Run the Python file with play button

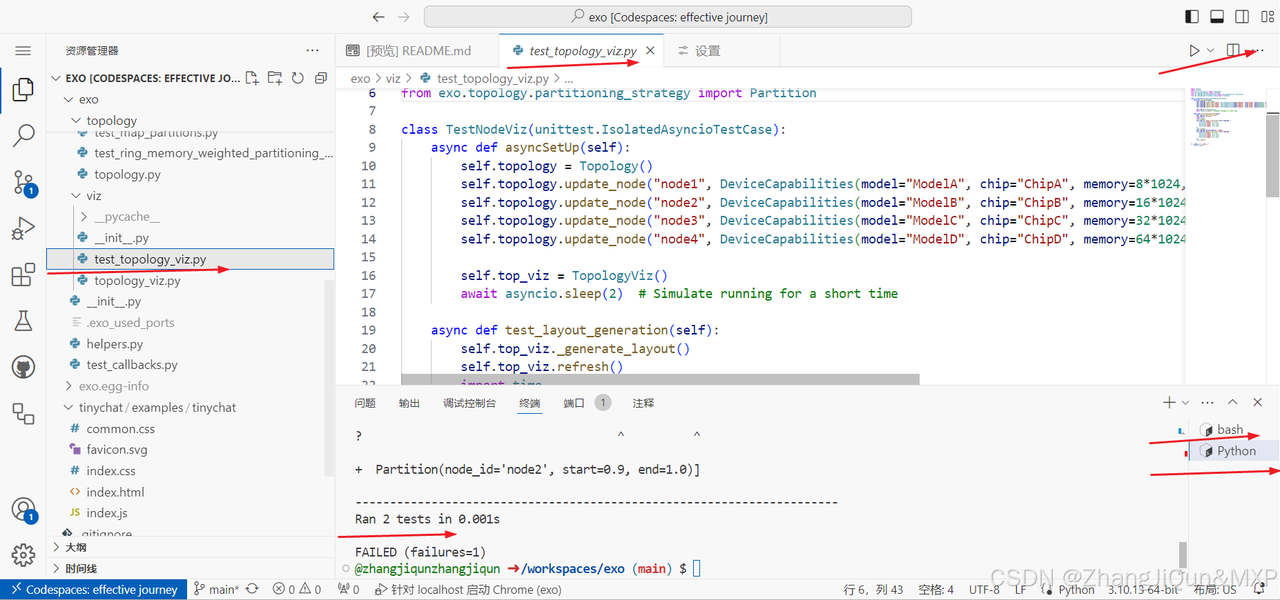pos(1194,50)
